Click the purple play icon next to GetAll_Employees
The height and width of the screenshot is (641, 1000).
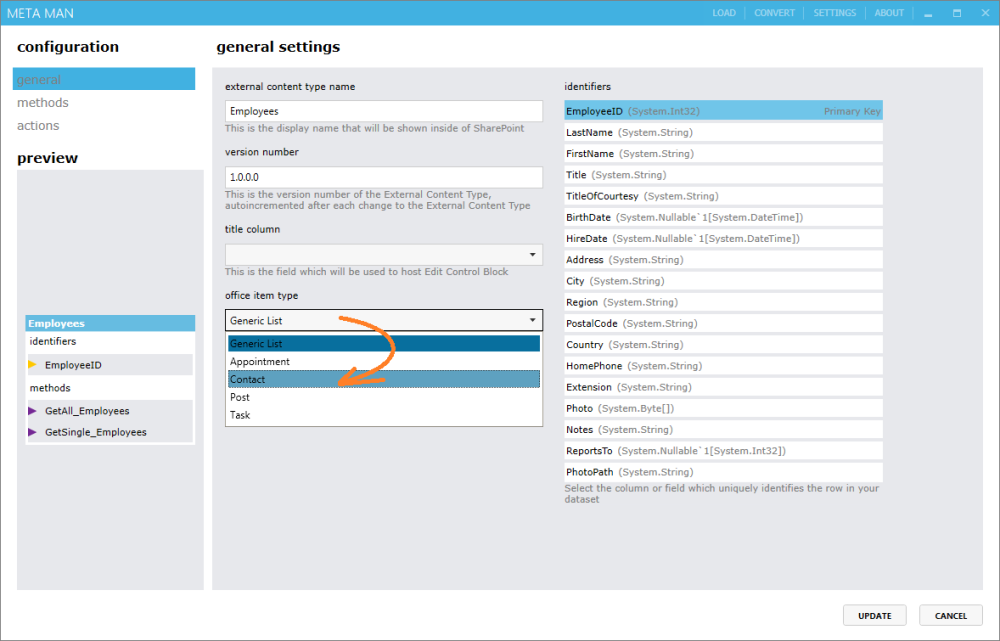[31, 411]
